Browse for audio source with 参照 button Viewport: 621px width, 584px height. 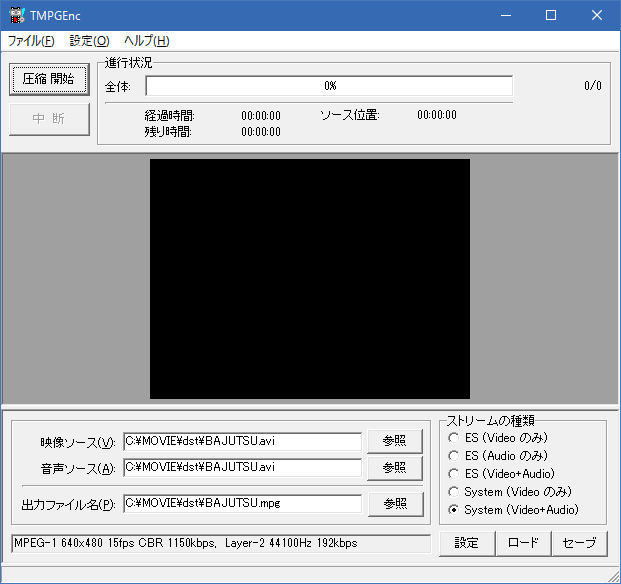click(395, 467)
